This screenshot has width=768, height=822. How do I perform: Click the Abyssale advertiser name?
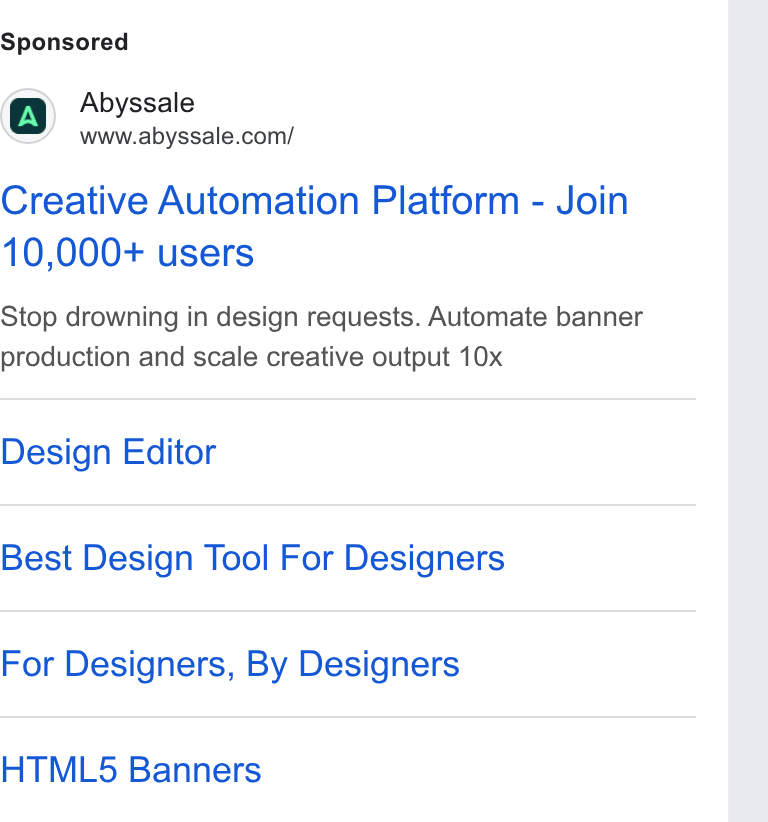tap(137, 103)
